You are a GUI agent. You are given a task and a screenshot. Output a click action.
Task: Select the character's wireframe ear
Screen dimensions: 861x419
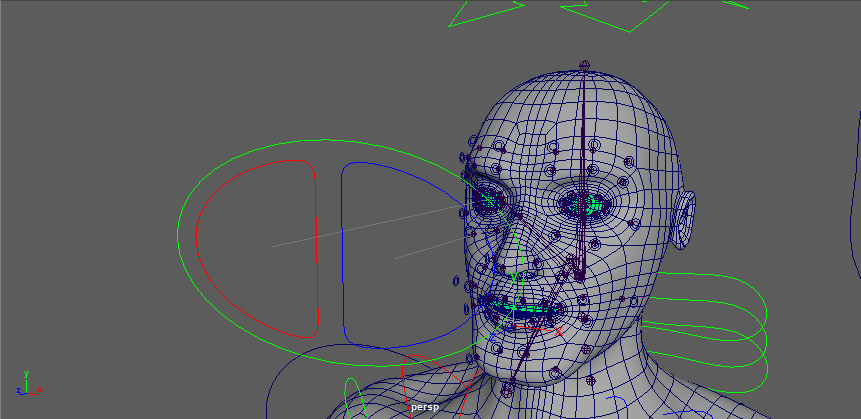point(683,219)
